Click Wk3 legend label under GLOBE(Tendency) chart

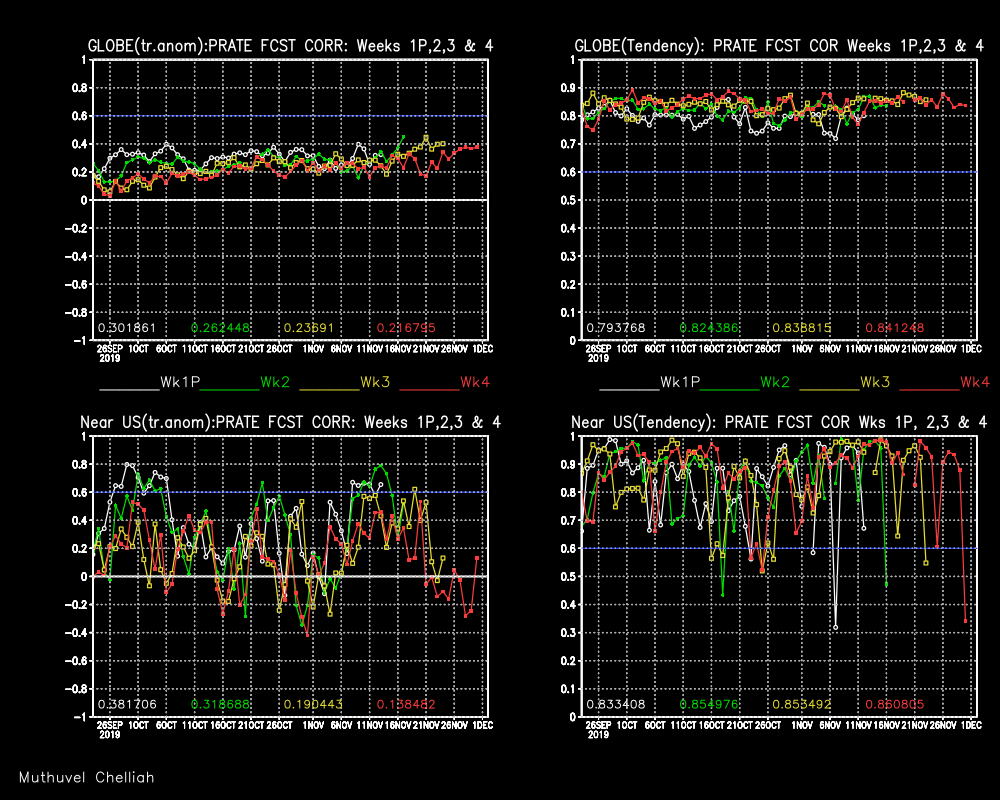pyautogui.click(x=875, y=382)
